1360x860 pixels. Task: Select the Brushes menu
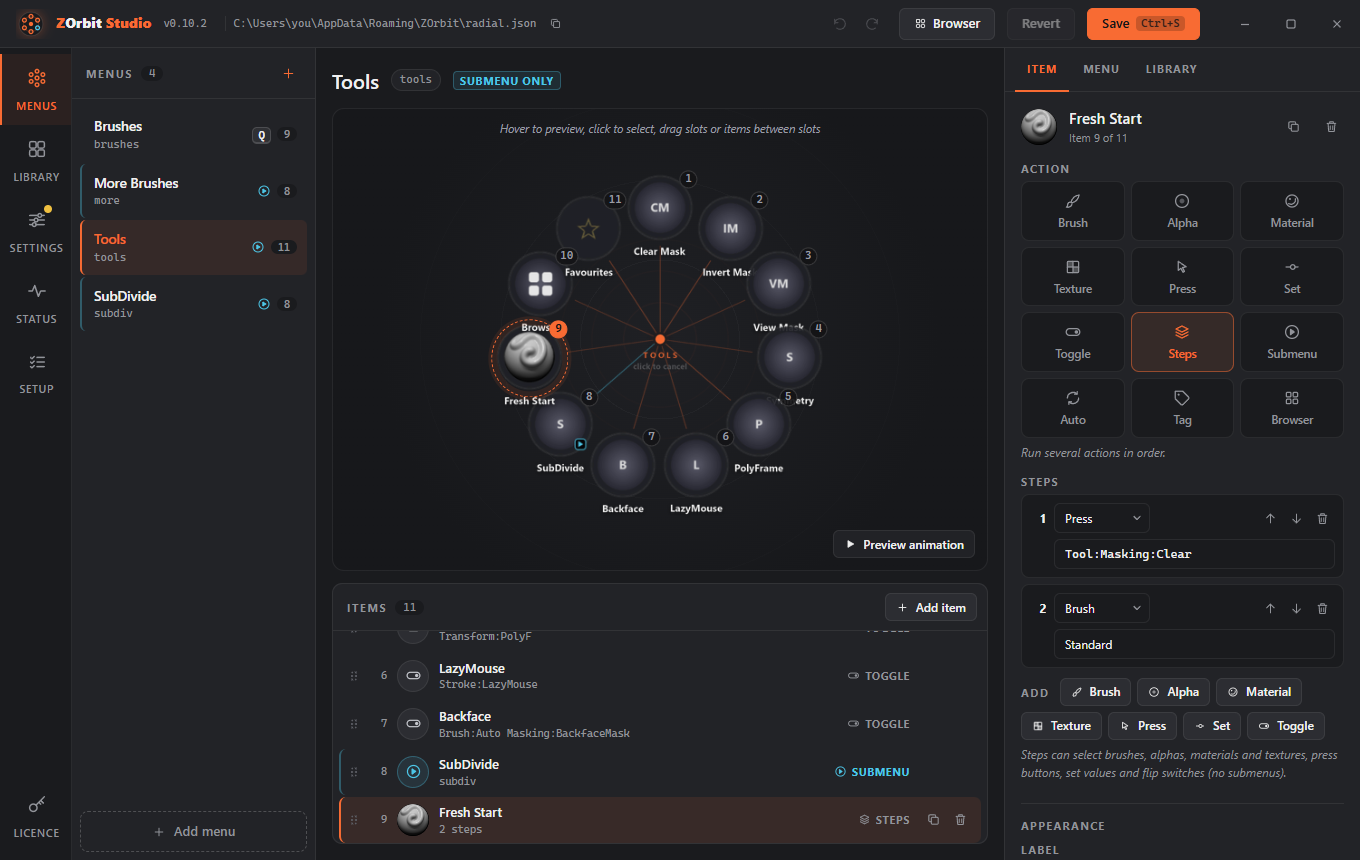coord(193,135)
